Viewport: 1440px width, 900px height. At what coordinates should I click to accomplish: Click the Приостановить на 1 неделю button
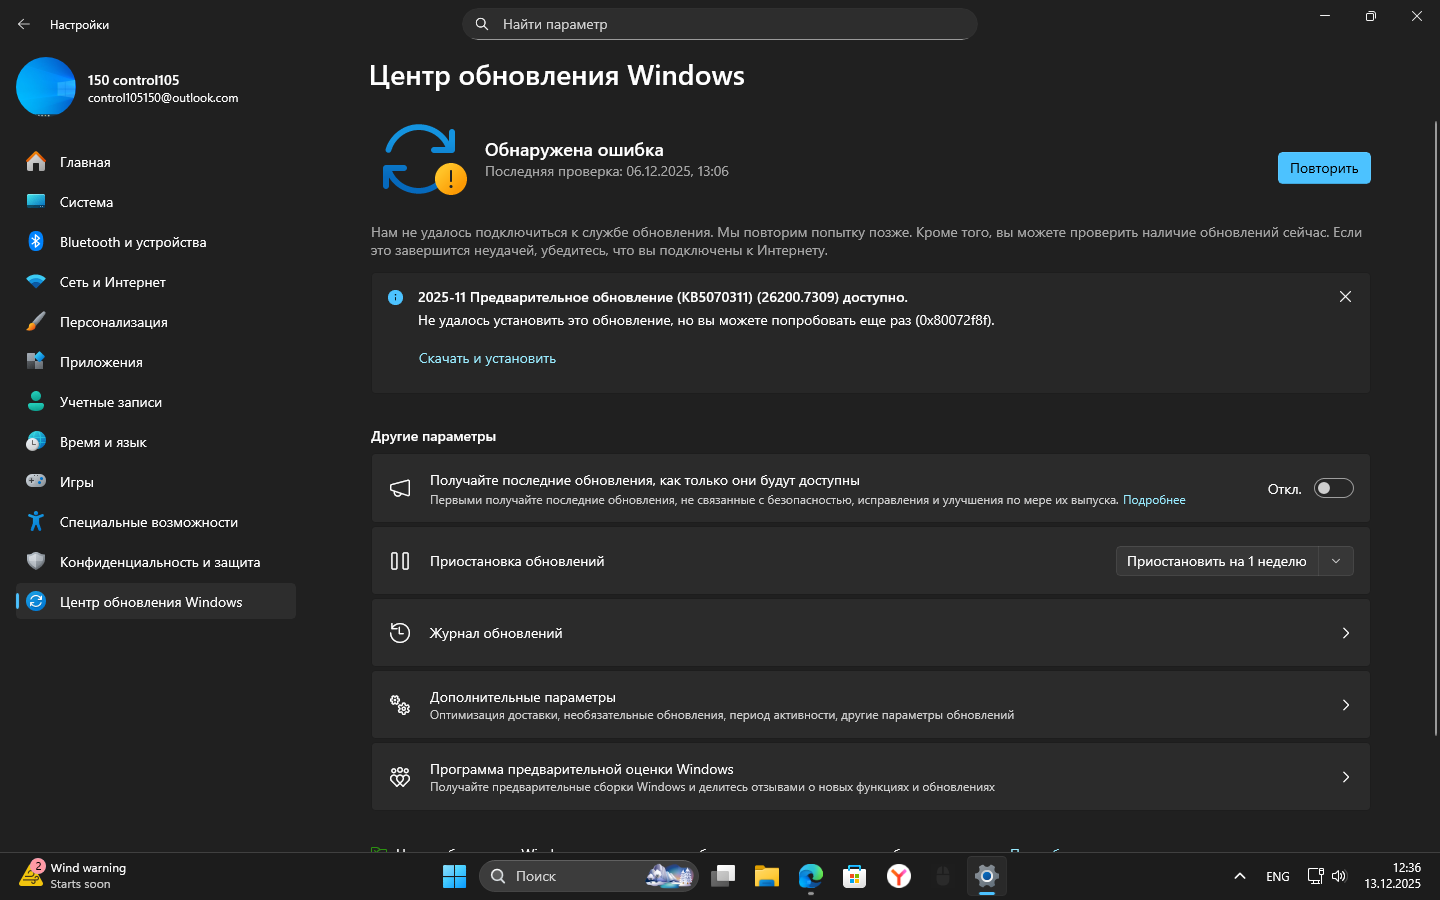pos(1217,561)
